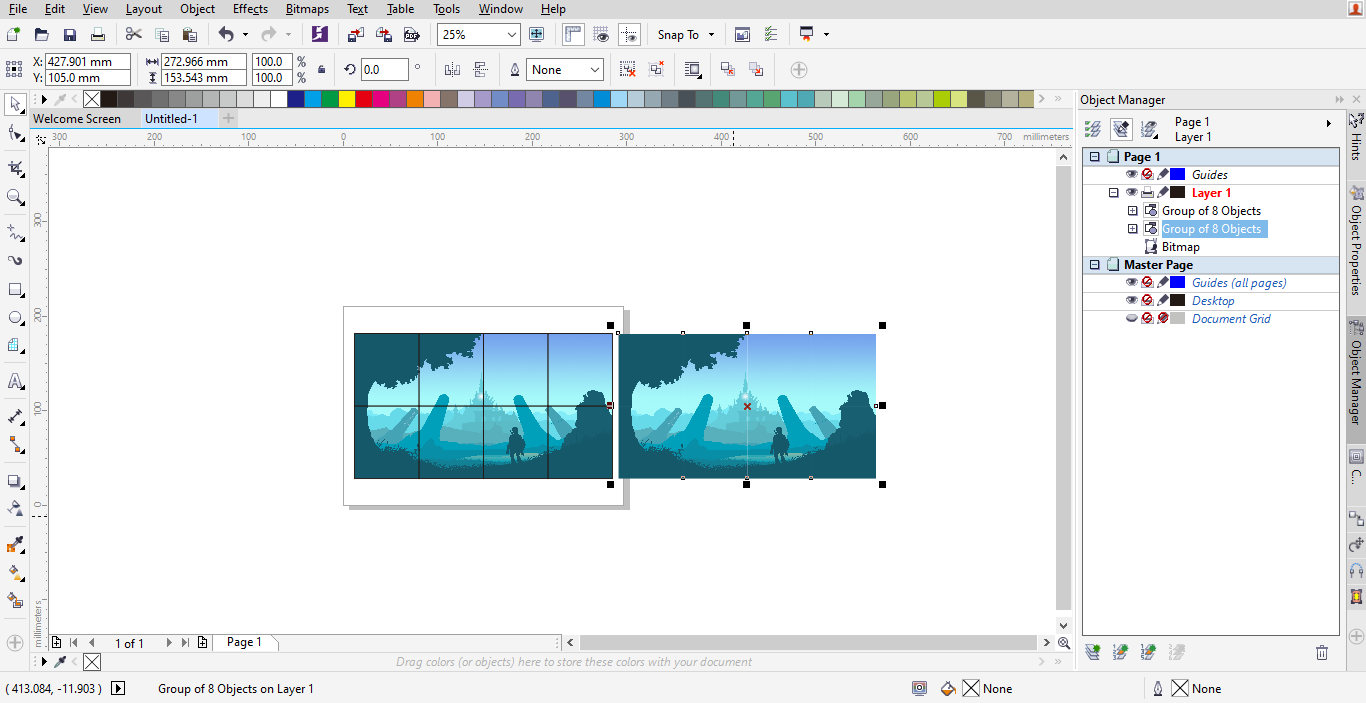The width and height of the screenshot is (1366, 703).
Task: Collapse the Master Page tree node
Action: click(1094, 265)
